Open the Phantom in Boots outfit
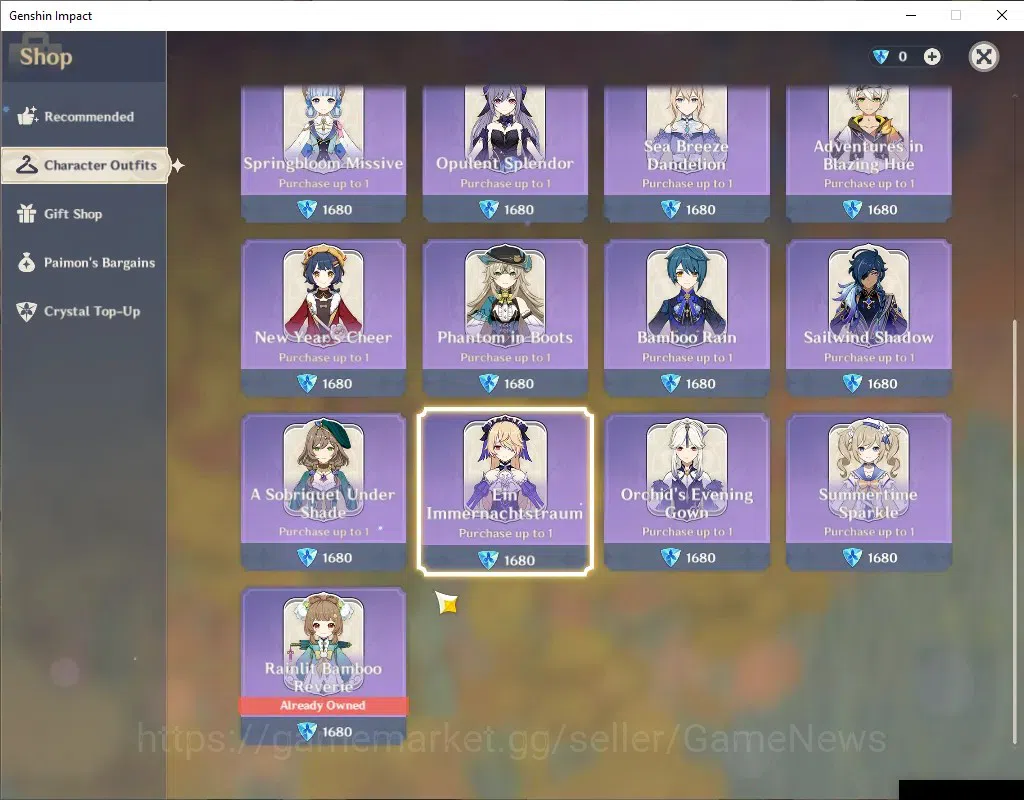The image size is (1024, 800). coord(505,317)
